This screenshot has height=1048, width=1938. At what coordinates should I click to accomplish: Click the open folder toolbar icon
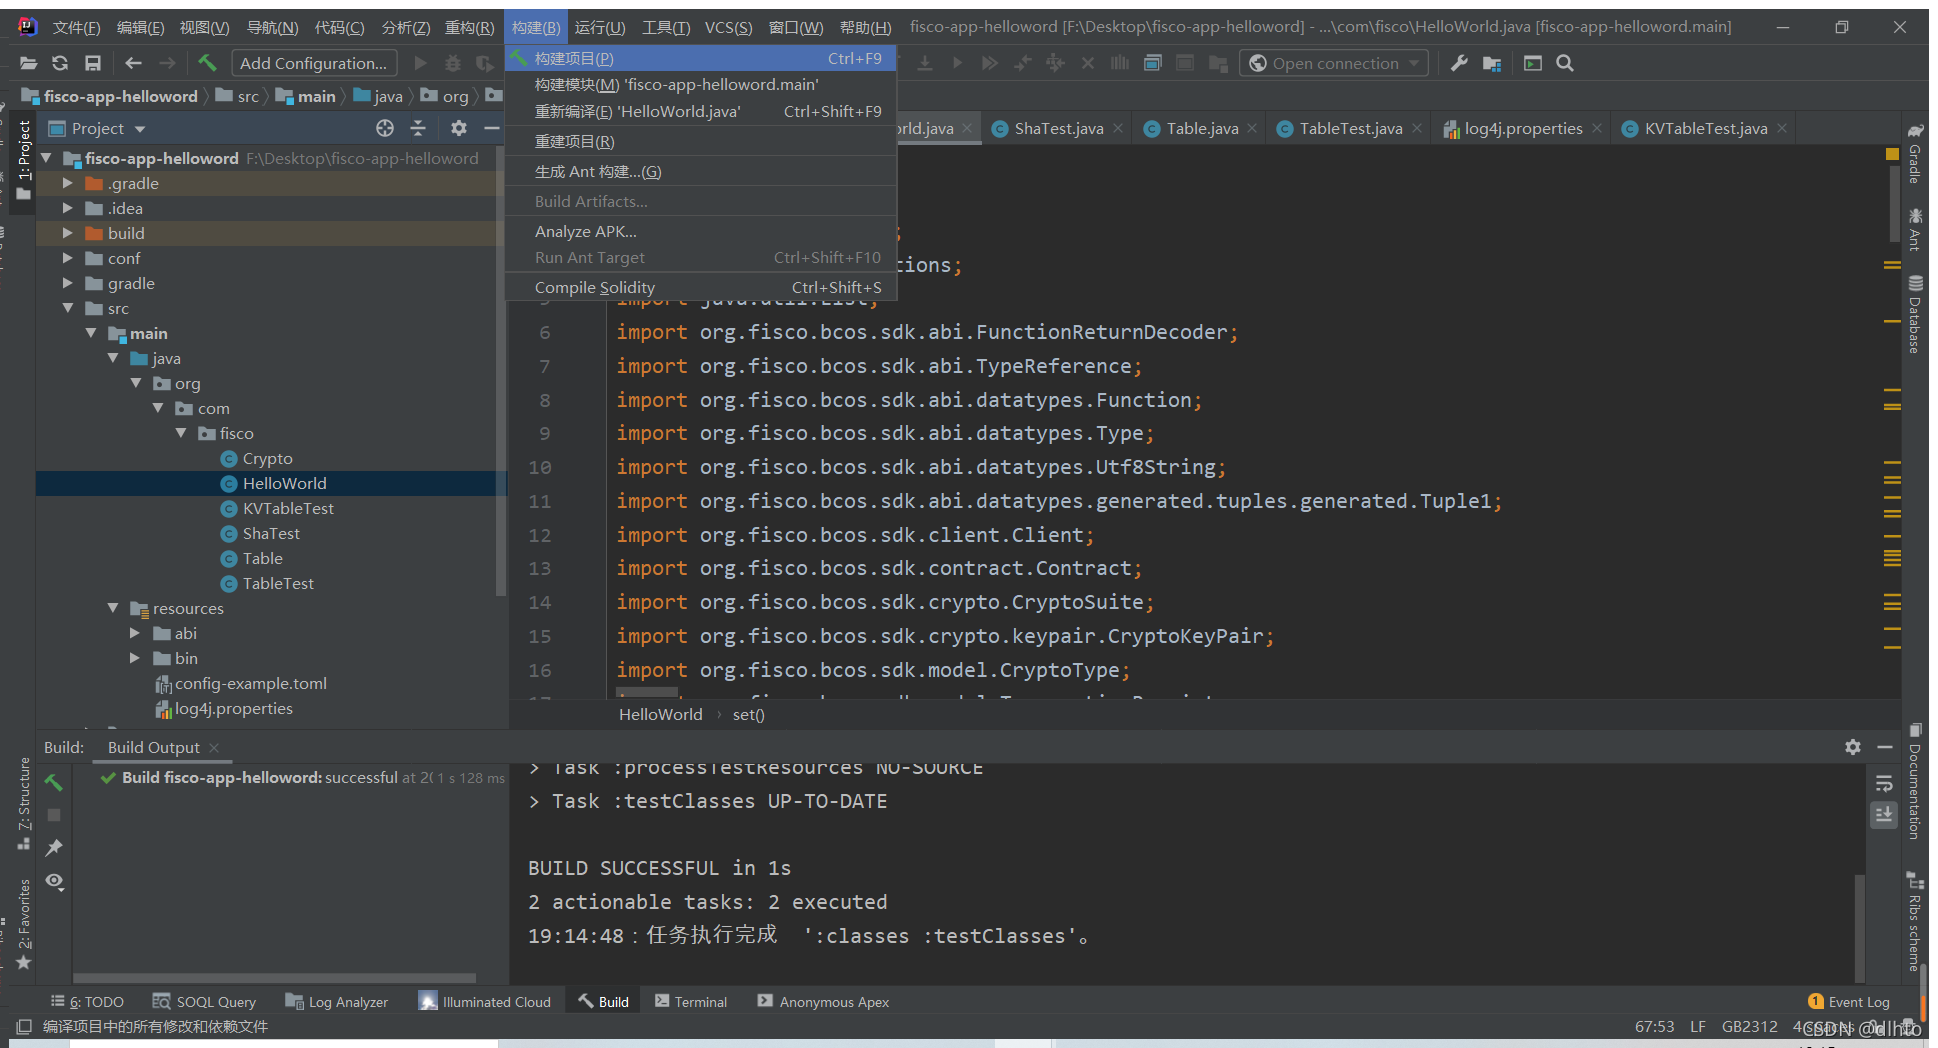tap(28, 63)
